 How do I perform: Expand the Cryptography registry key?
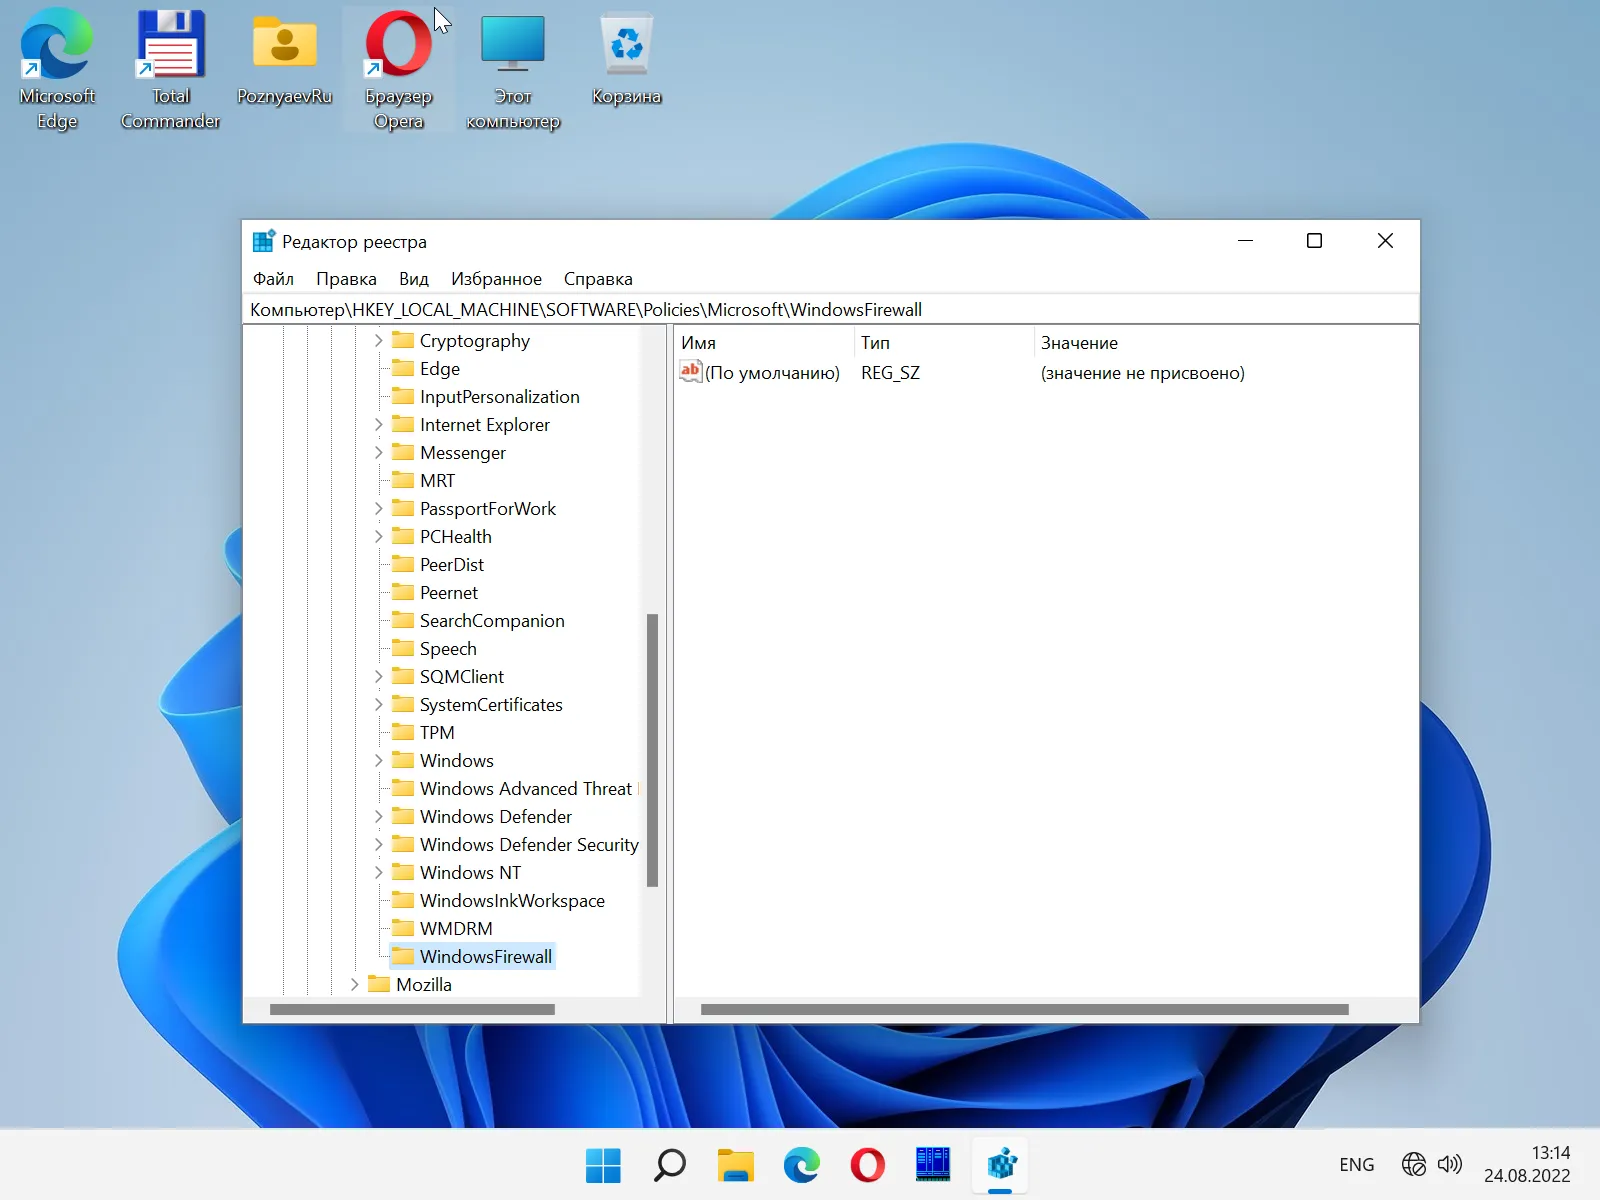pos(378,341)
